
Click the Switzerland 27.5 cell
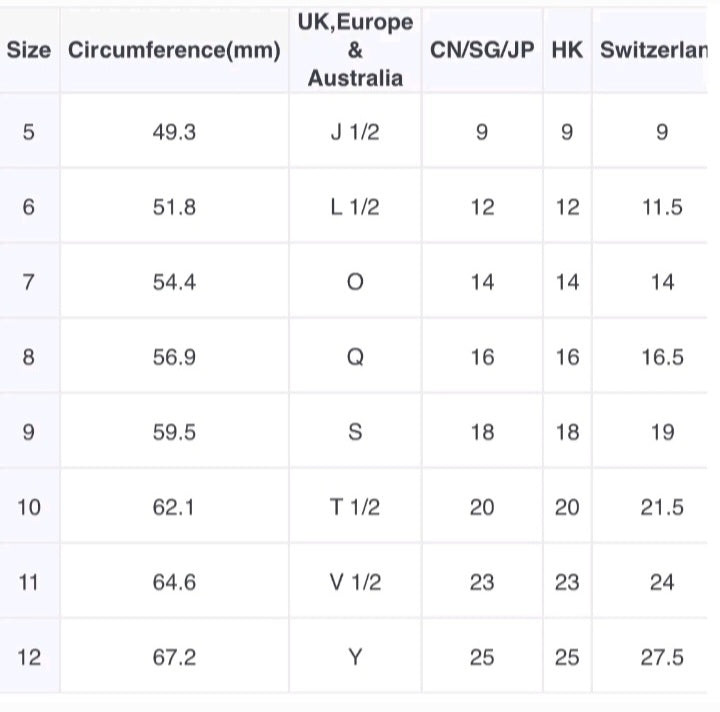click(662, 657)
